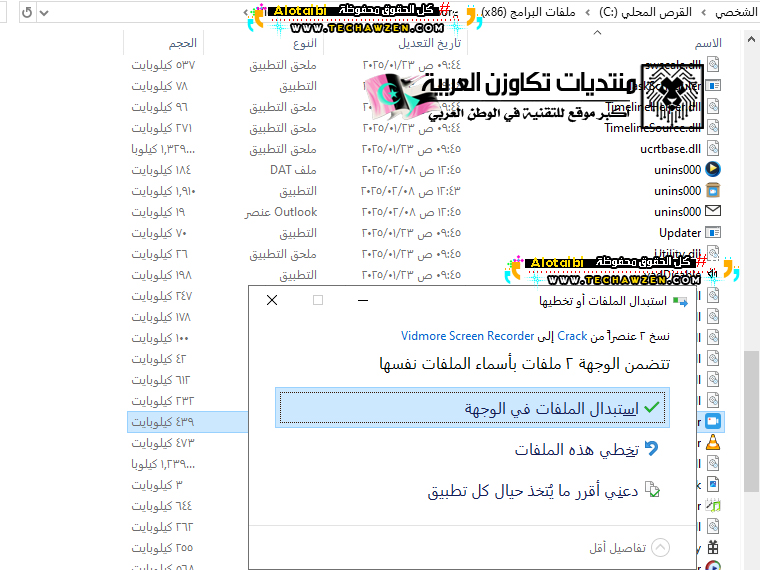Click the ١٩ كيلوبايت size cell
760x570 pixels.
click(x=158, y=212)
